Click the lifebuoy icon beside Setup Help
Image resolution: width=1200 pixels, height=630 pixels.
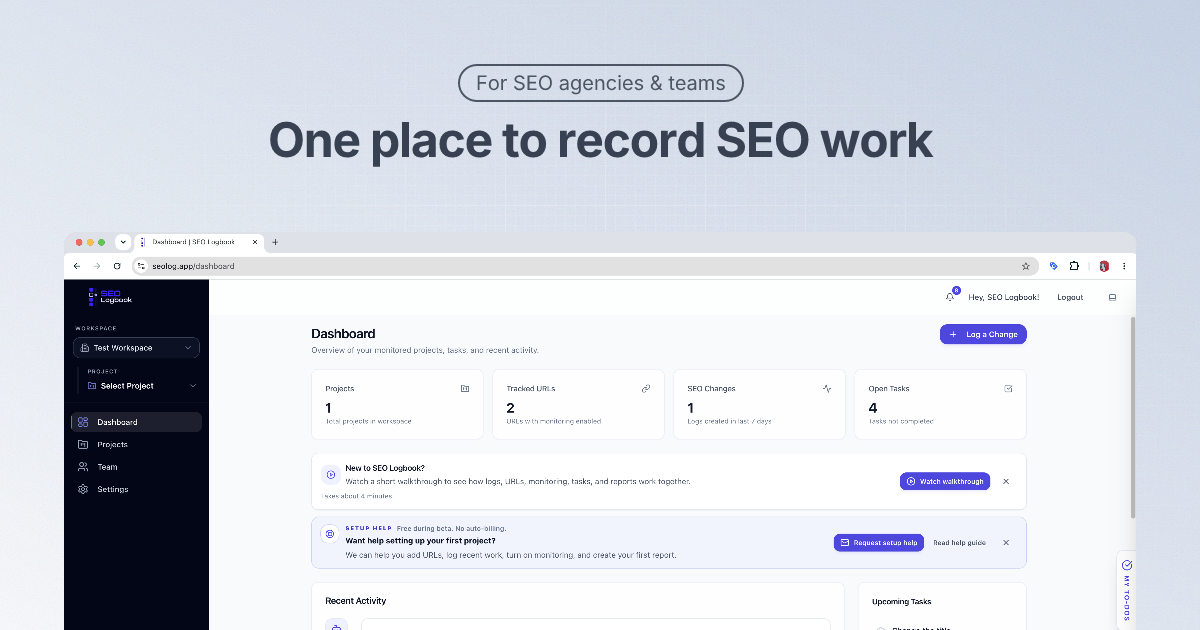tap(330, 534)
